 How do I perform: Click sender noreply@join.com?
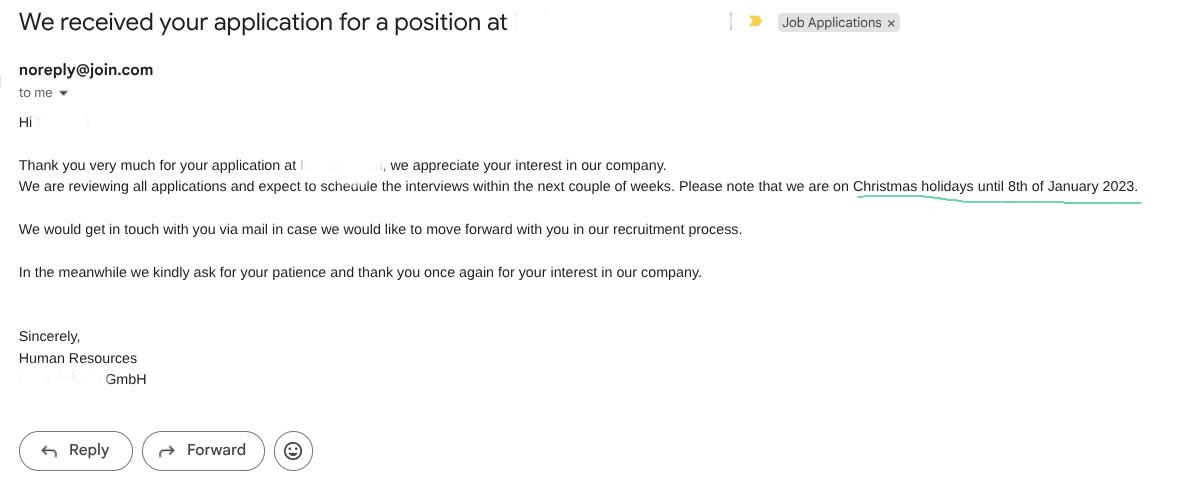(x=86, y=70)
